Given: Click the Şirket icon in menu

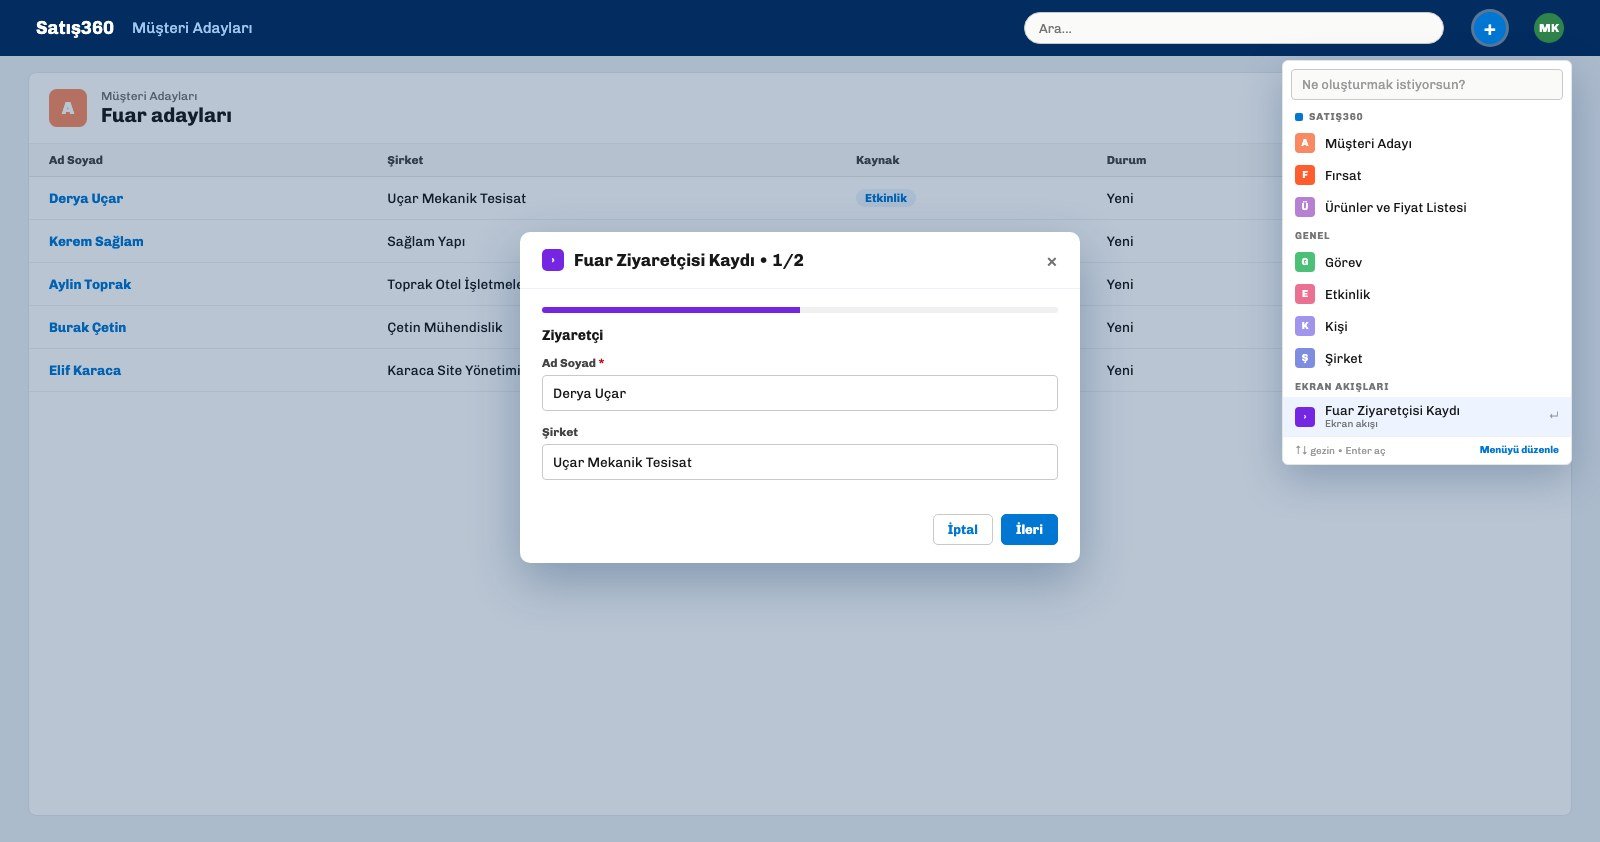Looking at the screenshot, I should [1305, 358].
